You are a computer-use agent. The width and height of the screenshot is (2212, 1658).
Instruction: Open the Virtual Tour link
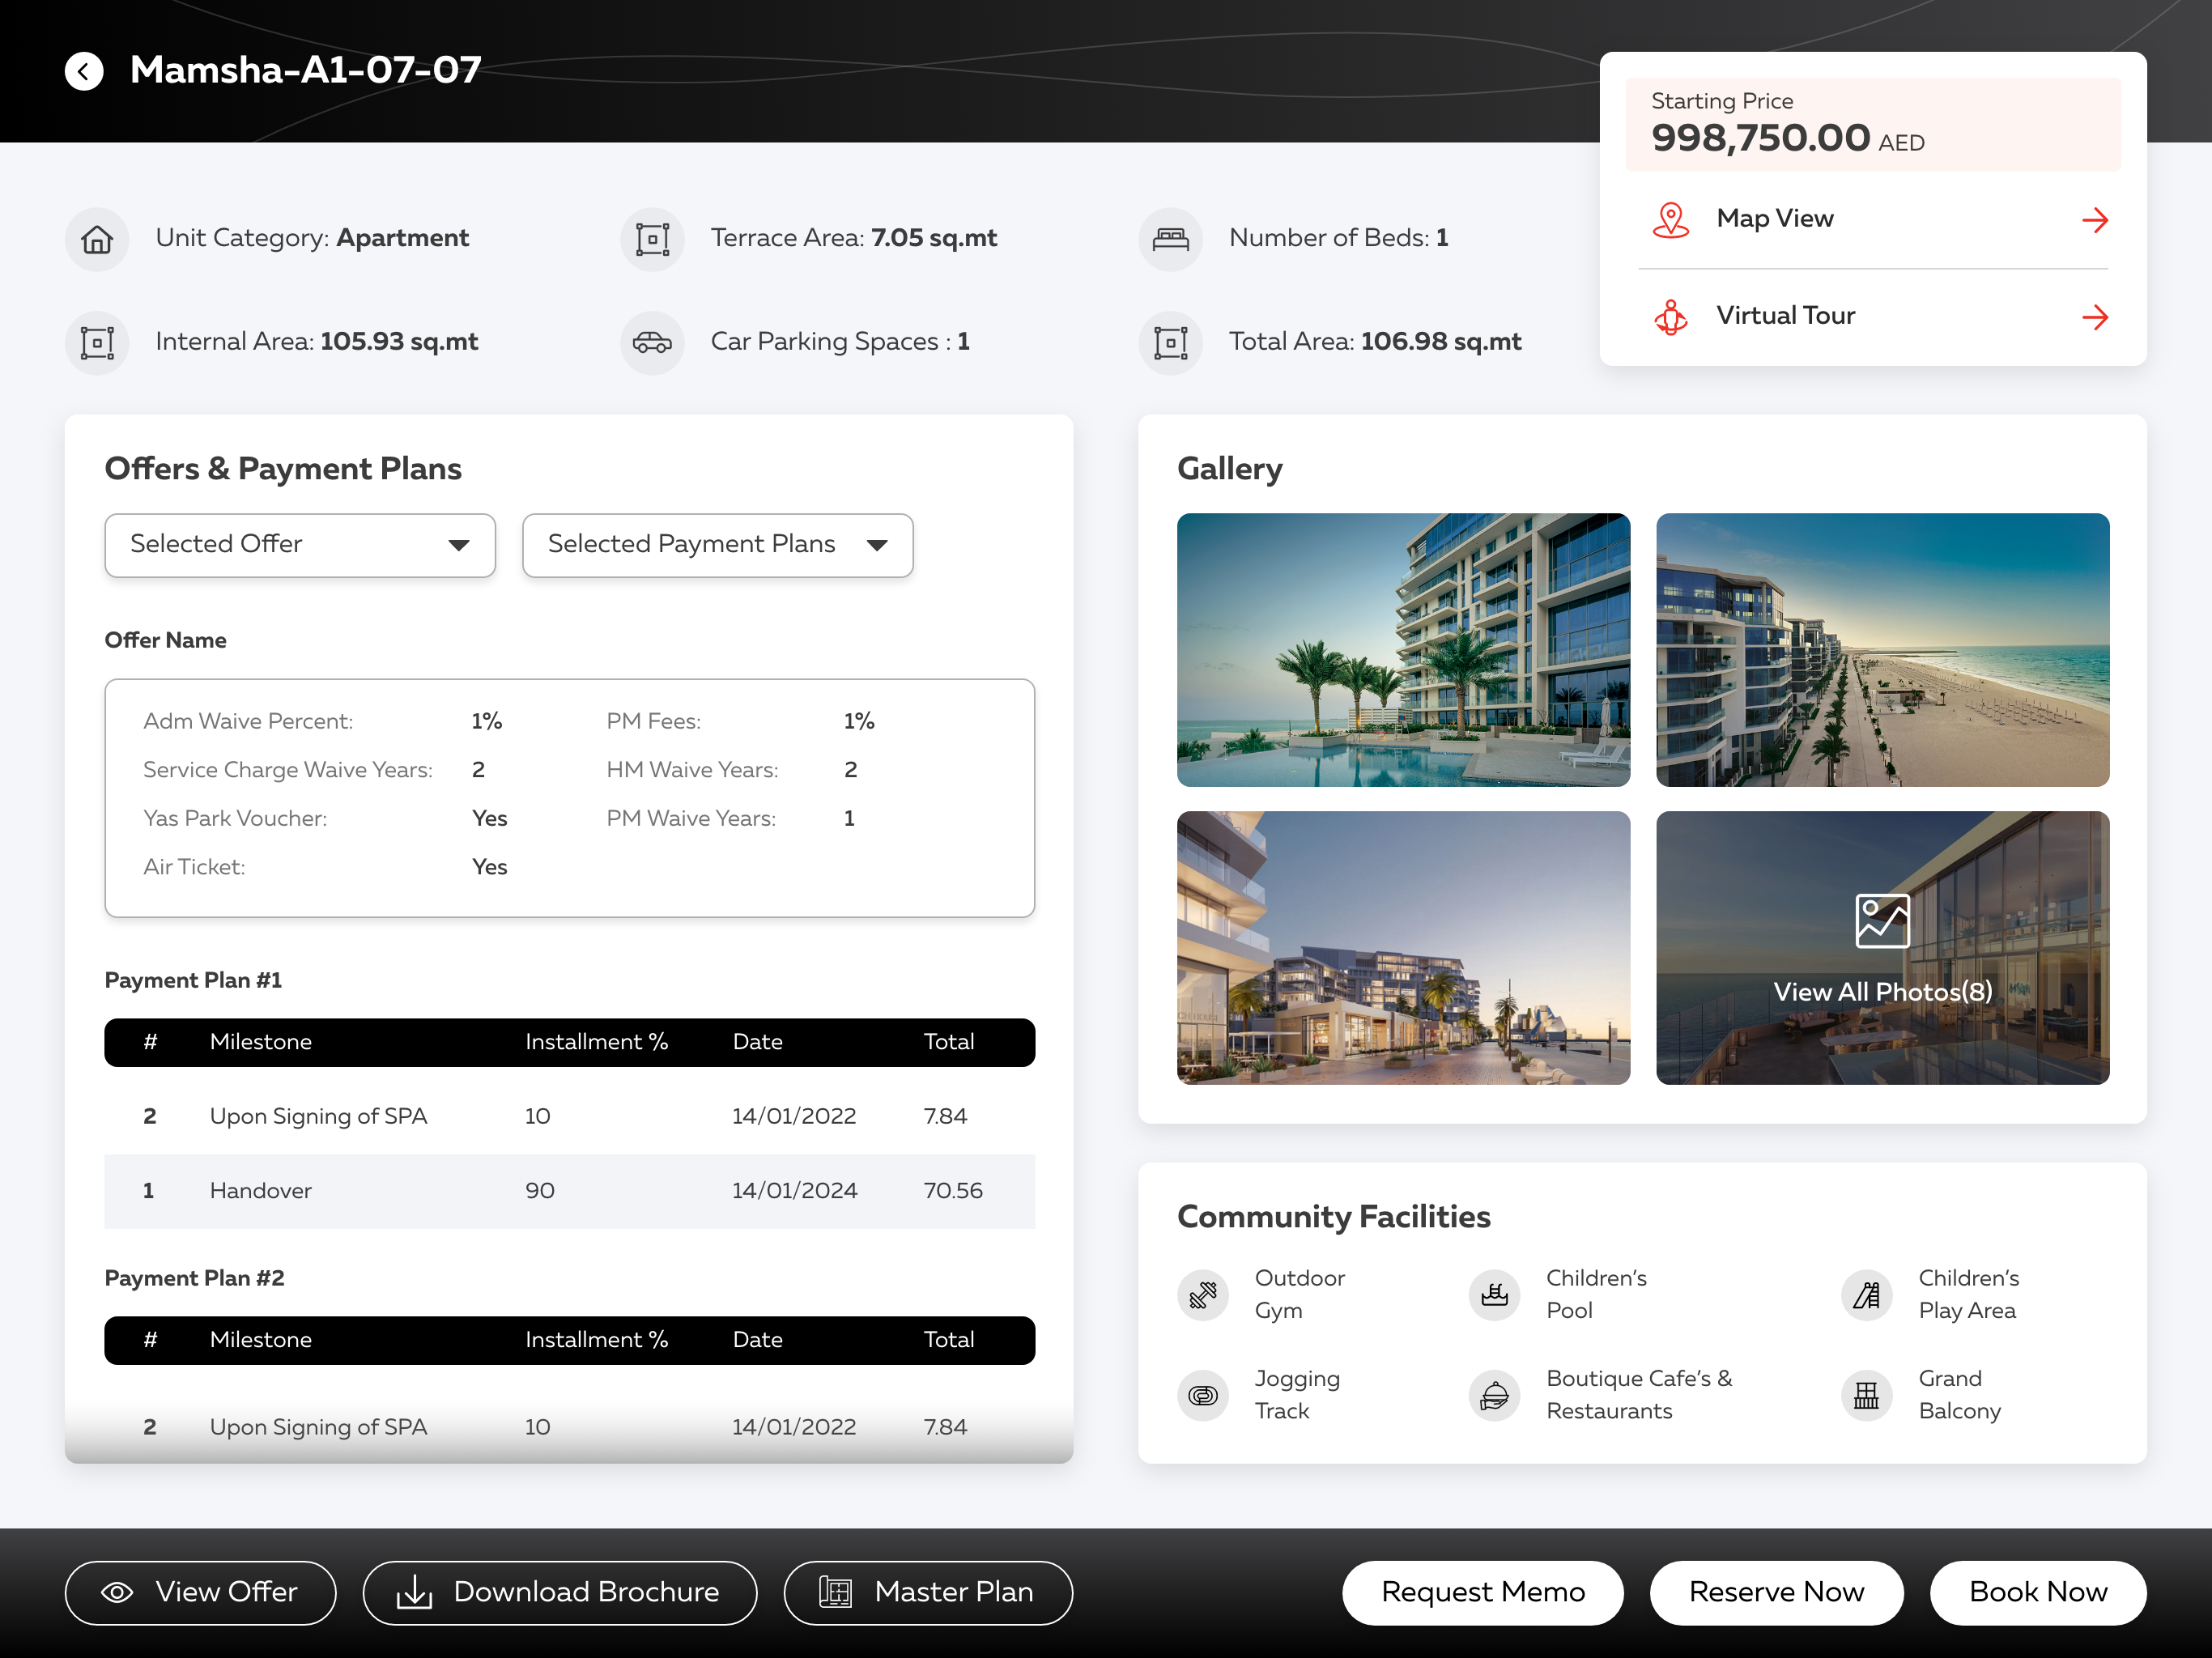pyautogui.click(x=1873, y=317)
